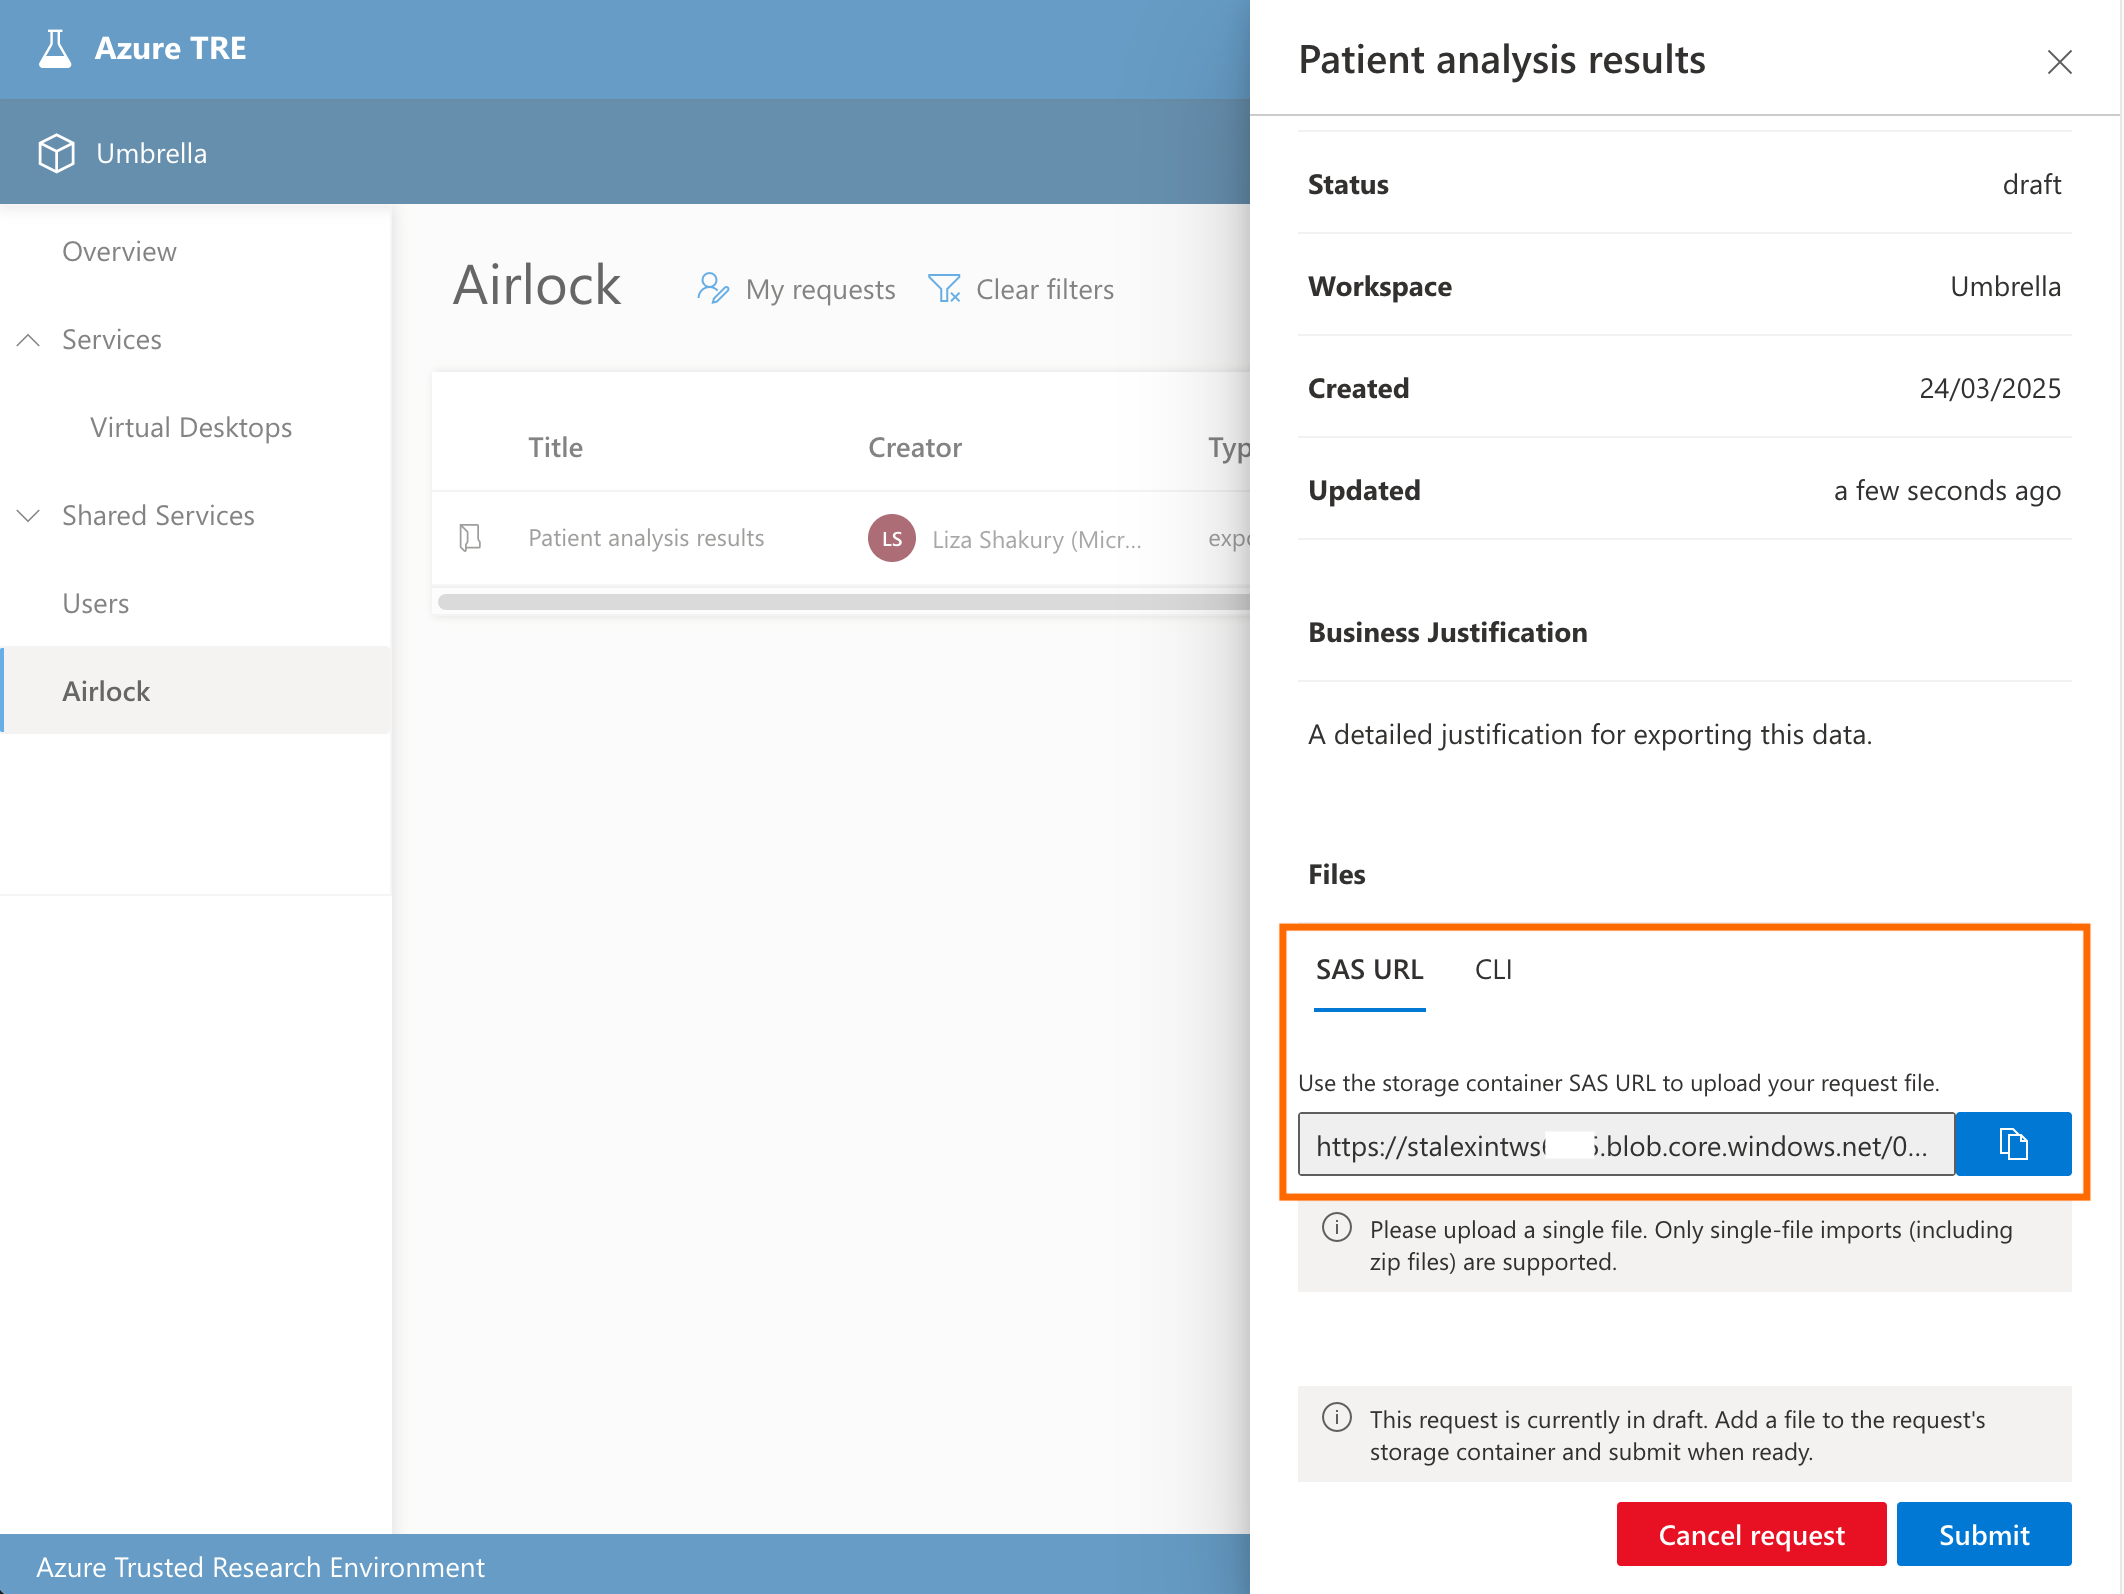Click the Clear filters funnel icon
The height and width of the screenshot is (1594, 2124).
[944, 289]
